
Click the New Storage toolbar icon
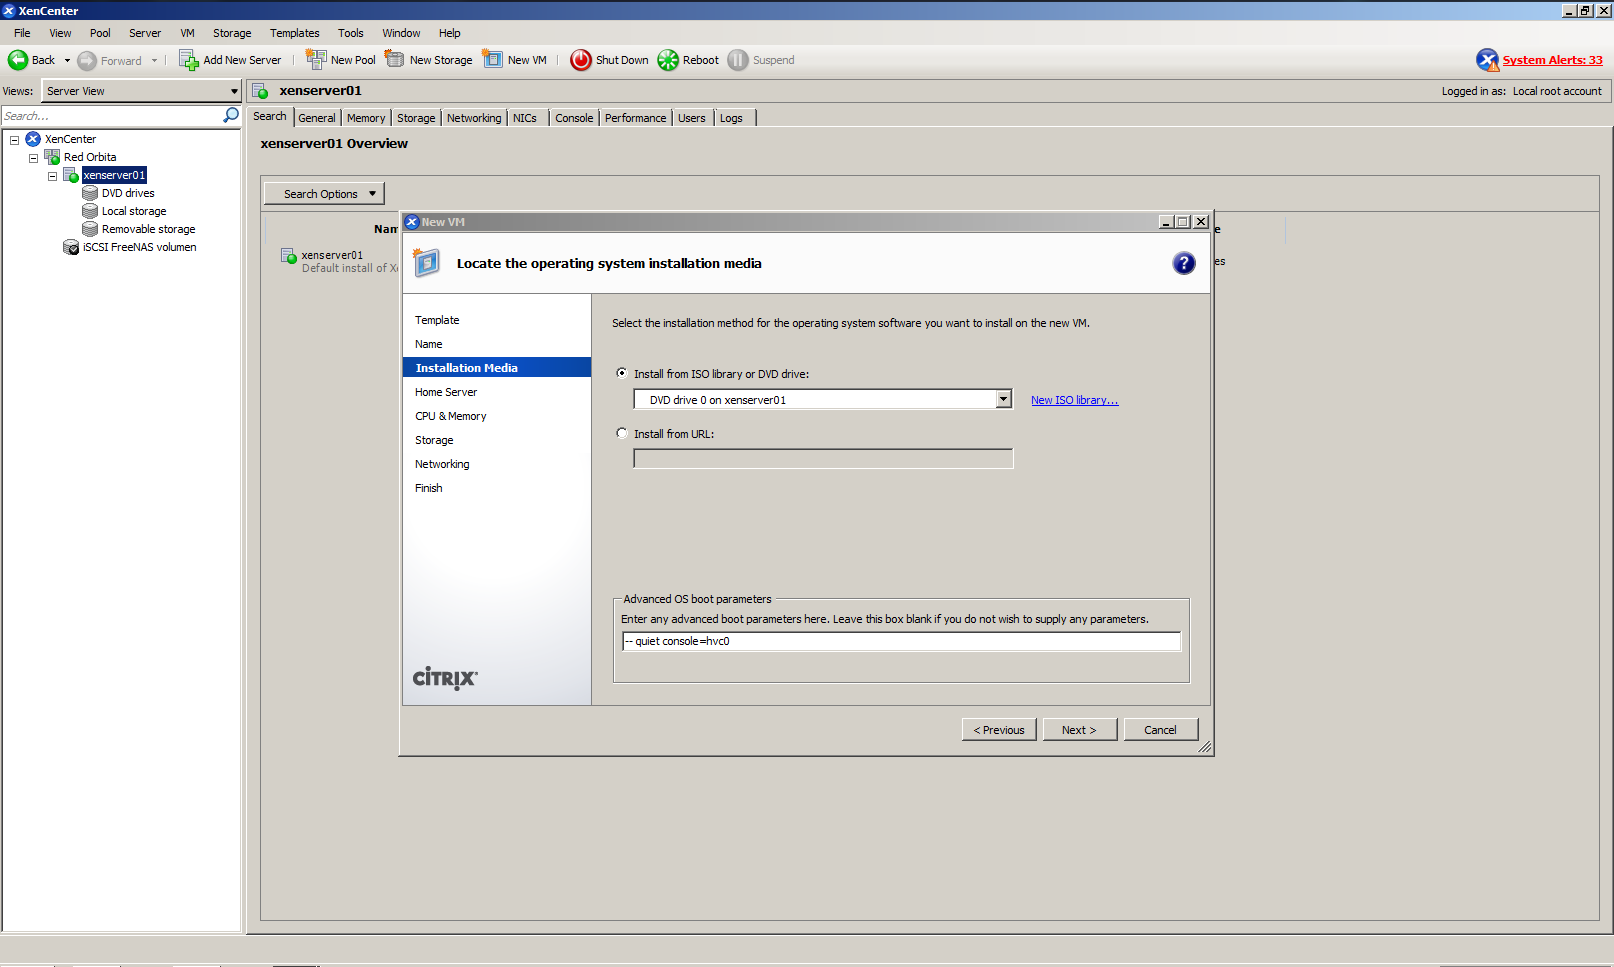coord(395,60)
